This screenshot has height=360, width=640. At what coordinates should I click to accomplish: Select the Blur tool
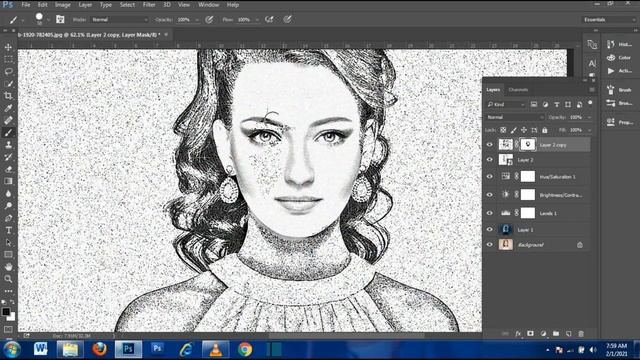click(x=8, y=193)
